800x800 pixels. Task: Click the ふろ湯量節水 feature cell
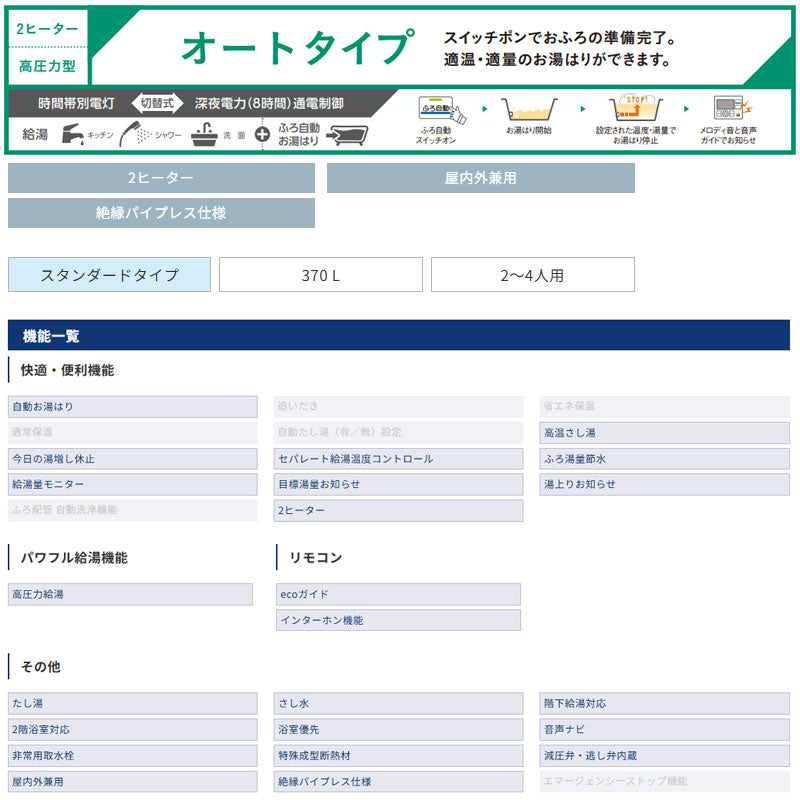(x=664, y=459)
